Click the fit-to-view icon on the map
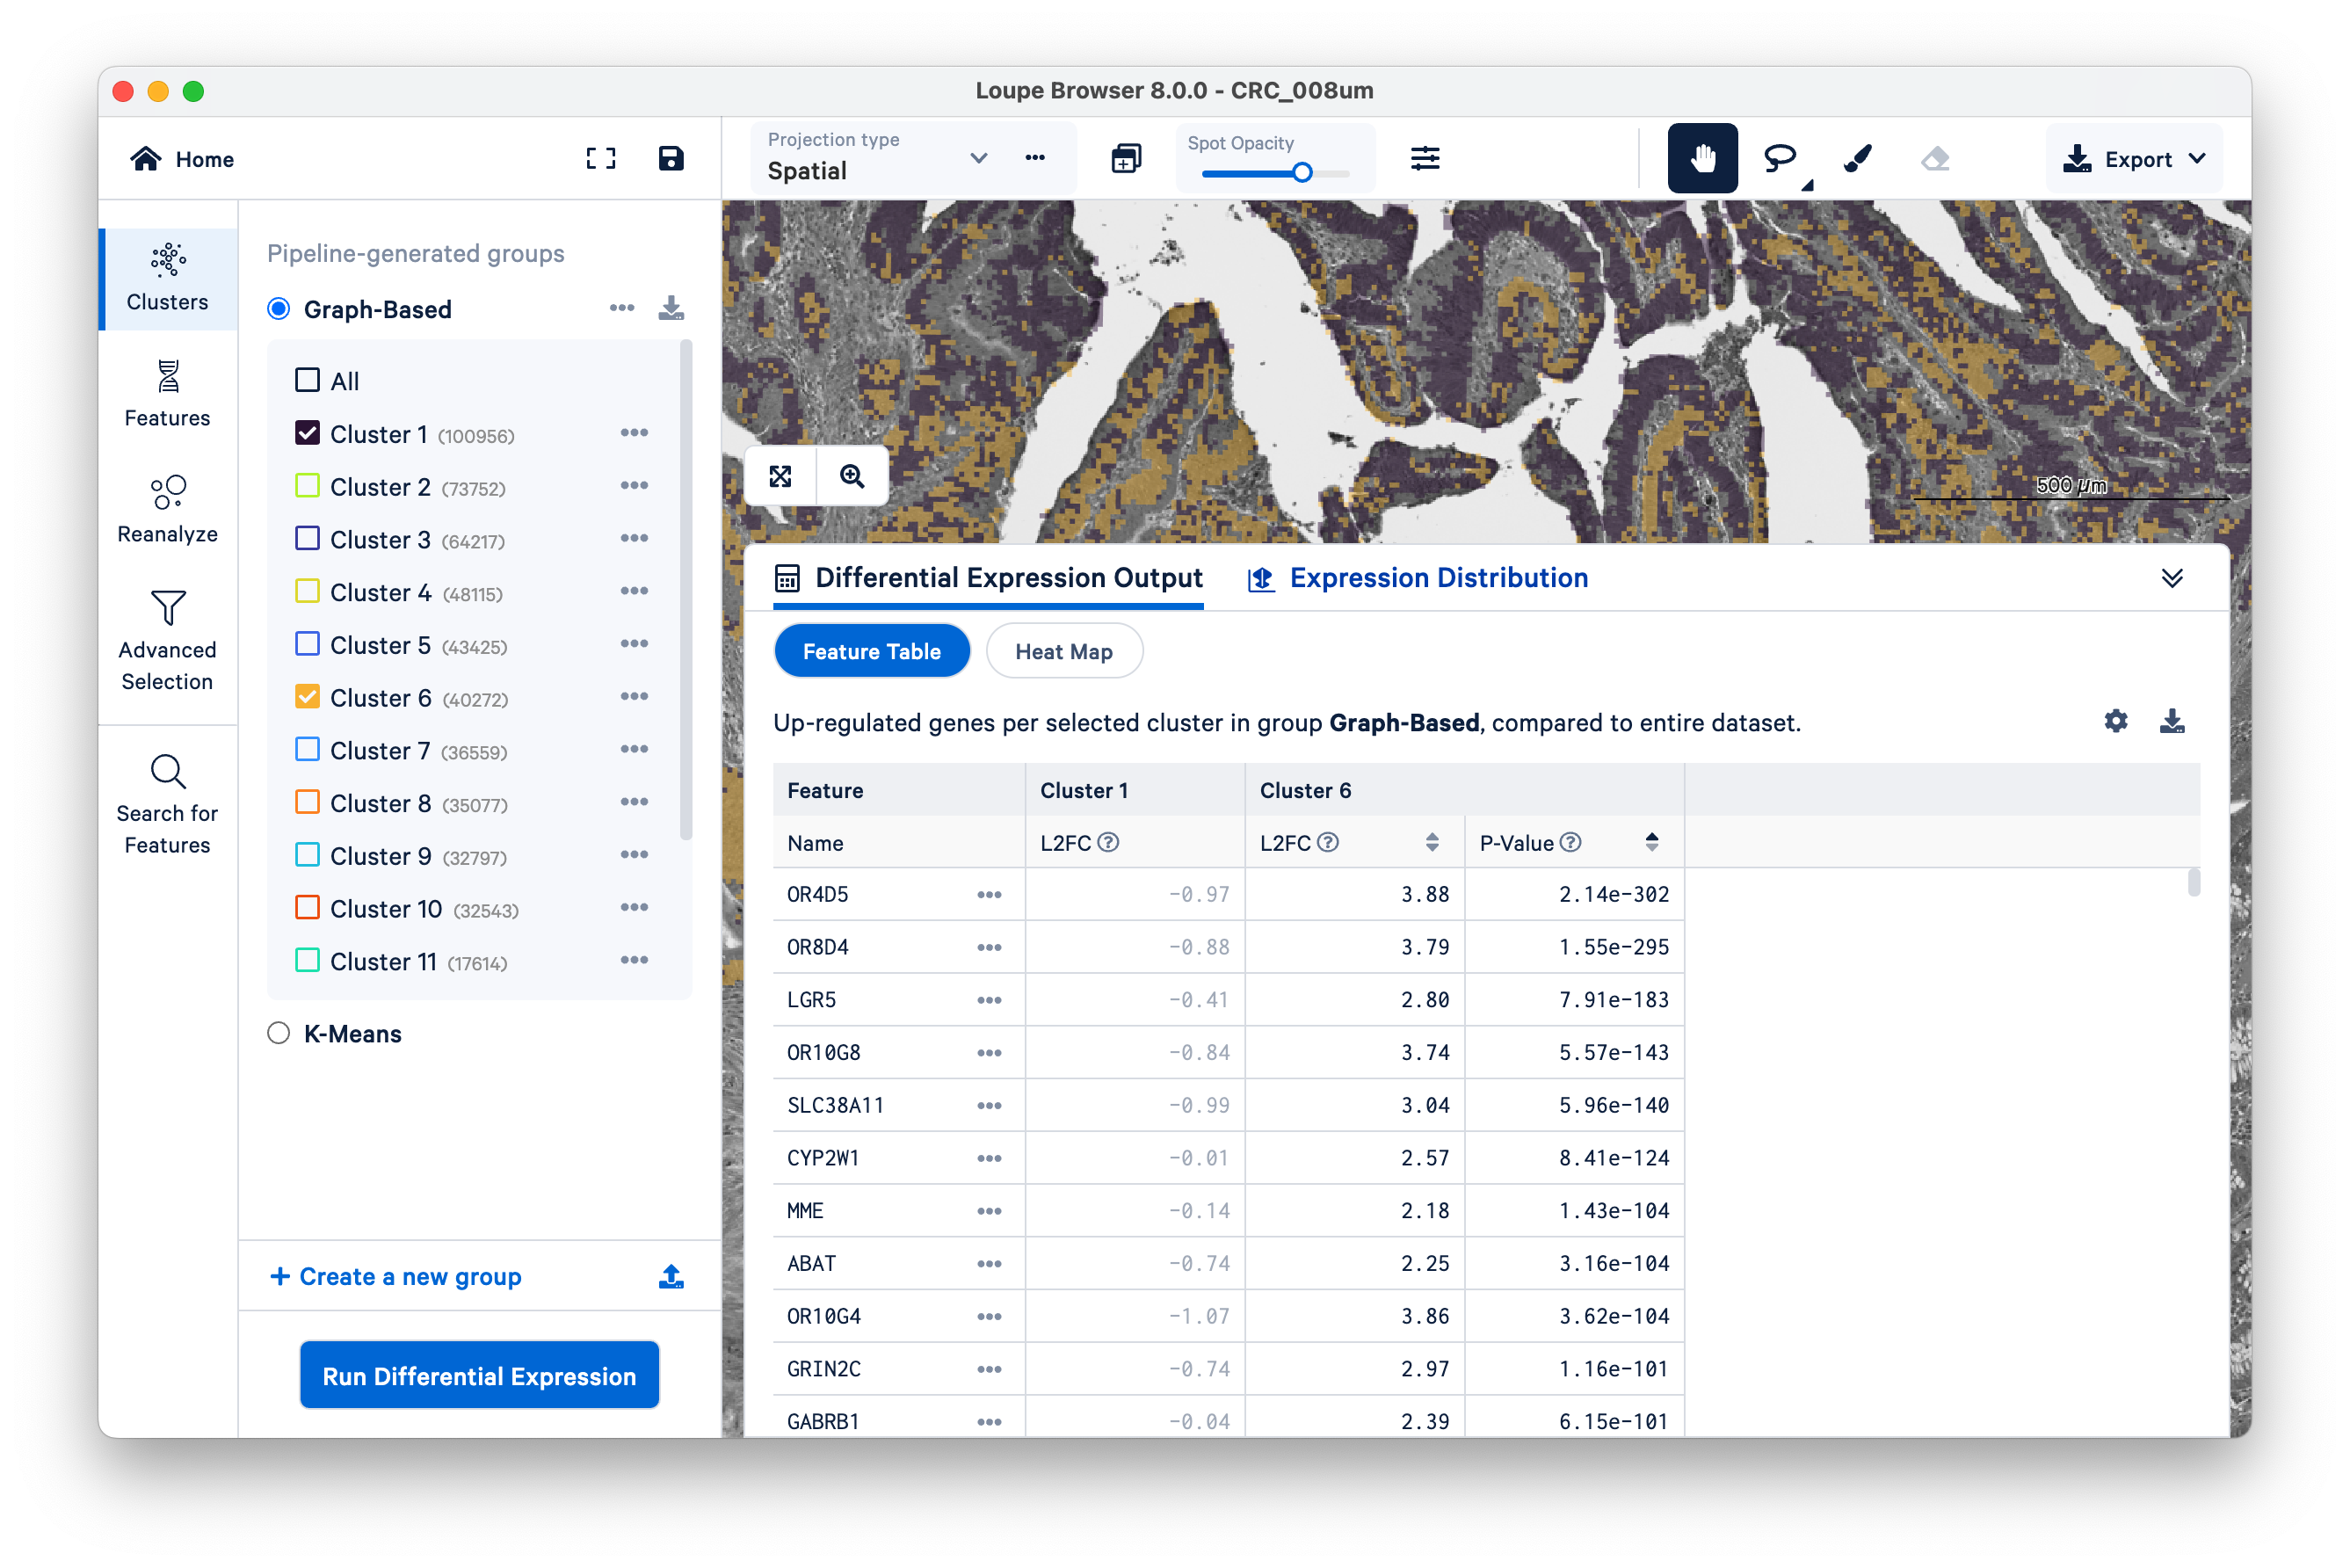The width and height of the screenshot is (2350, 1568). pyautogui.click(x=781, y=476)
